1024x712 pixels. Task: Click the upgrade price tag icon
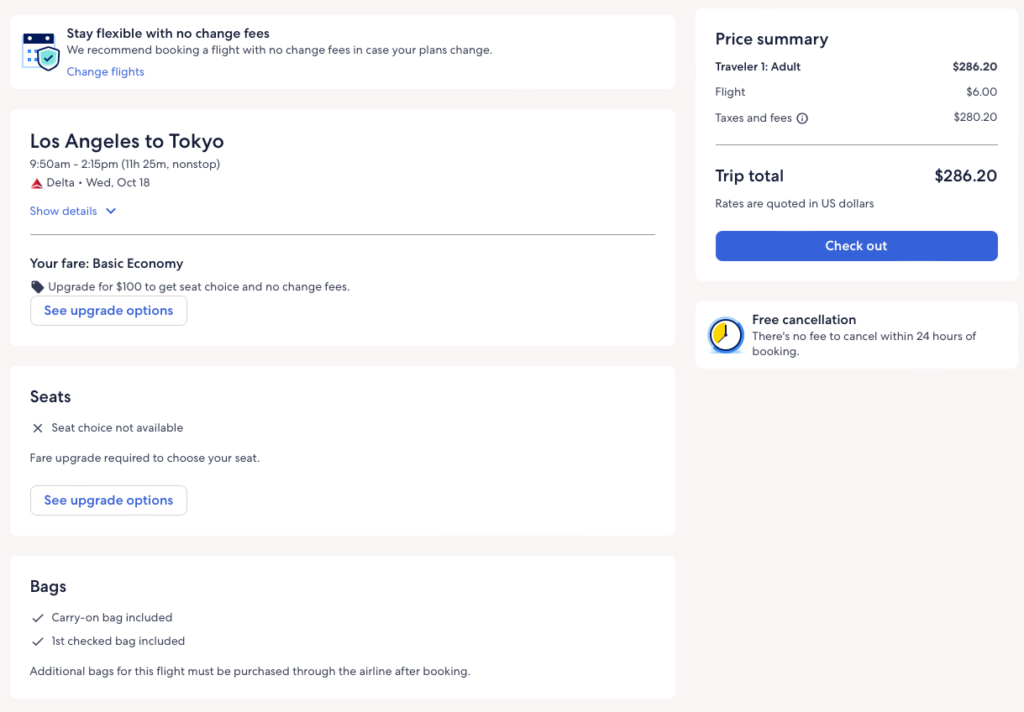pos(37,287)
